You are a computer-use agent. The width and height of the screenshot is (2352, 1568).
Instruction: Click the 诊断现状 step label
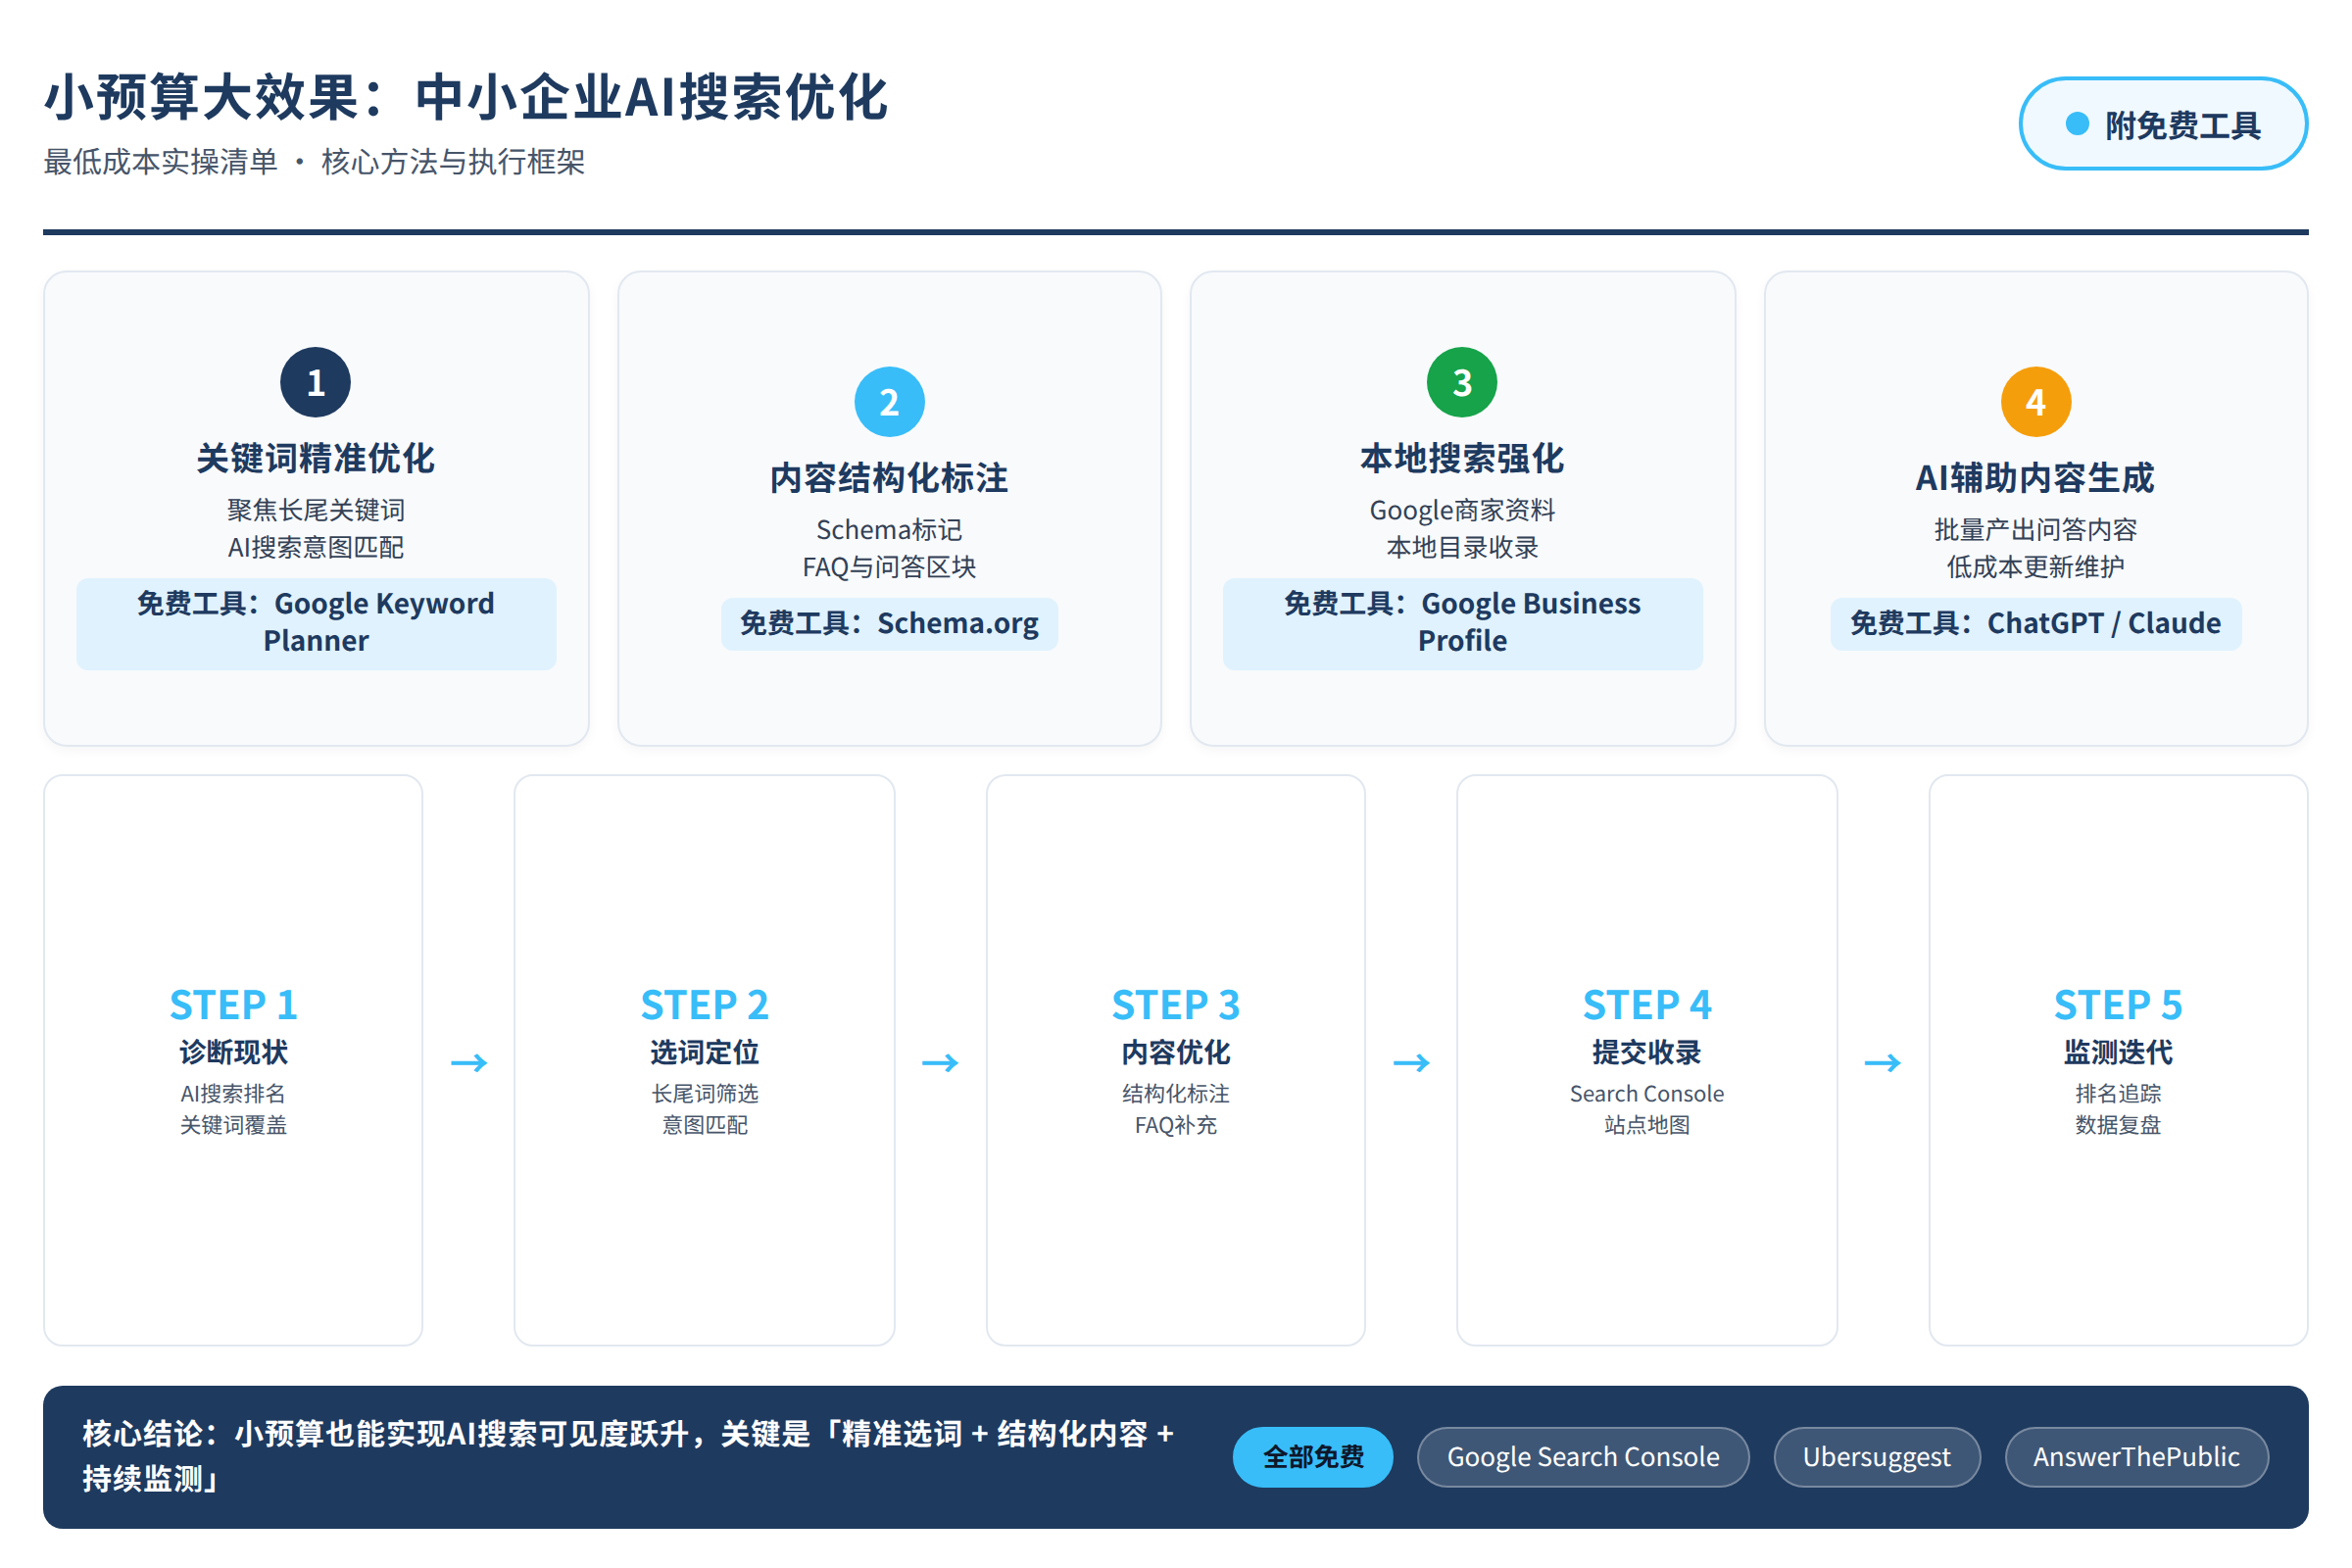coord(233,1052)
